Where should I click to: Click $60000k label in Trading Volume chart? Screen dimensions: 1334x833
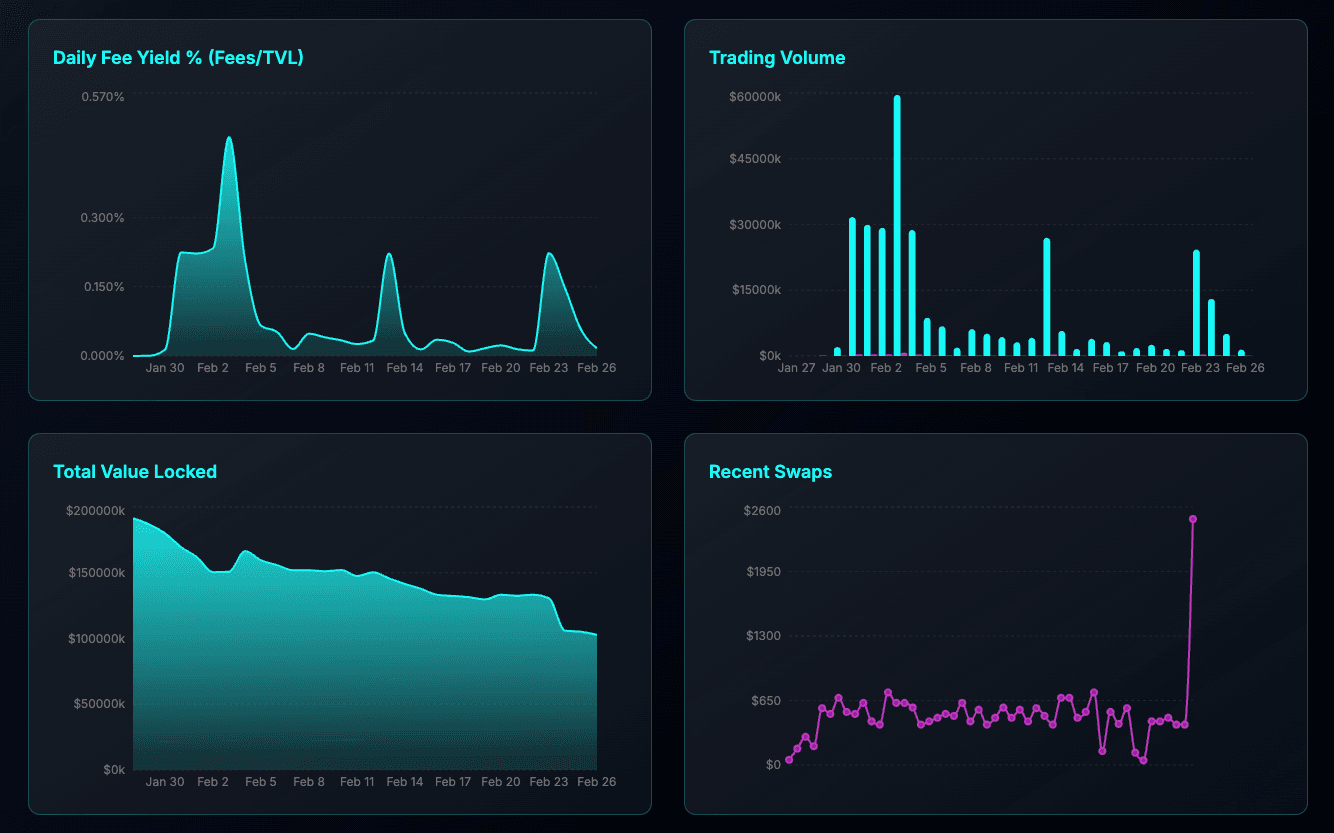point(755,97)
